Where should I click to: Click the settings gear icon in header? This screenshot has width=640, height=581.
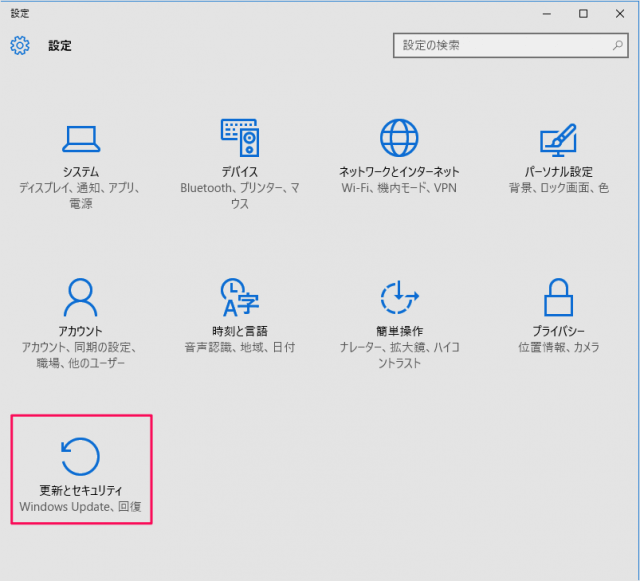(x=20, y=45)
